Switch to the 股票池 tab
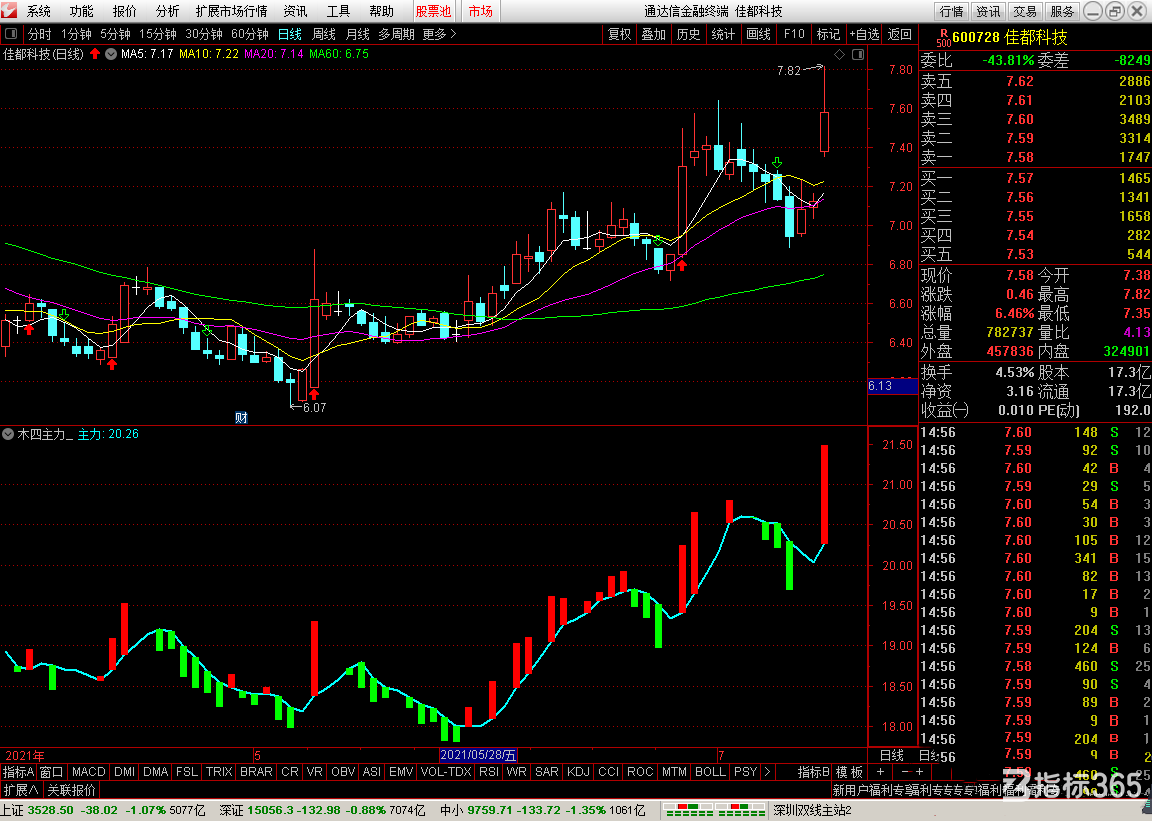The width and height of the screenshot is (1152, 822). coord(433,11)
